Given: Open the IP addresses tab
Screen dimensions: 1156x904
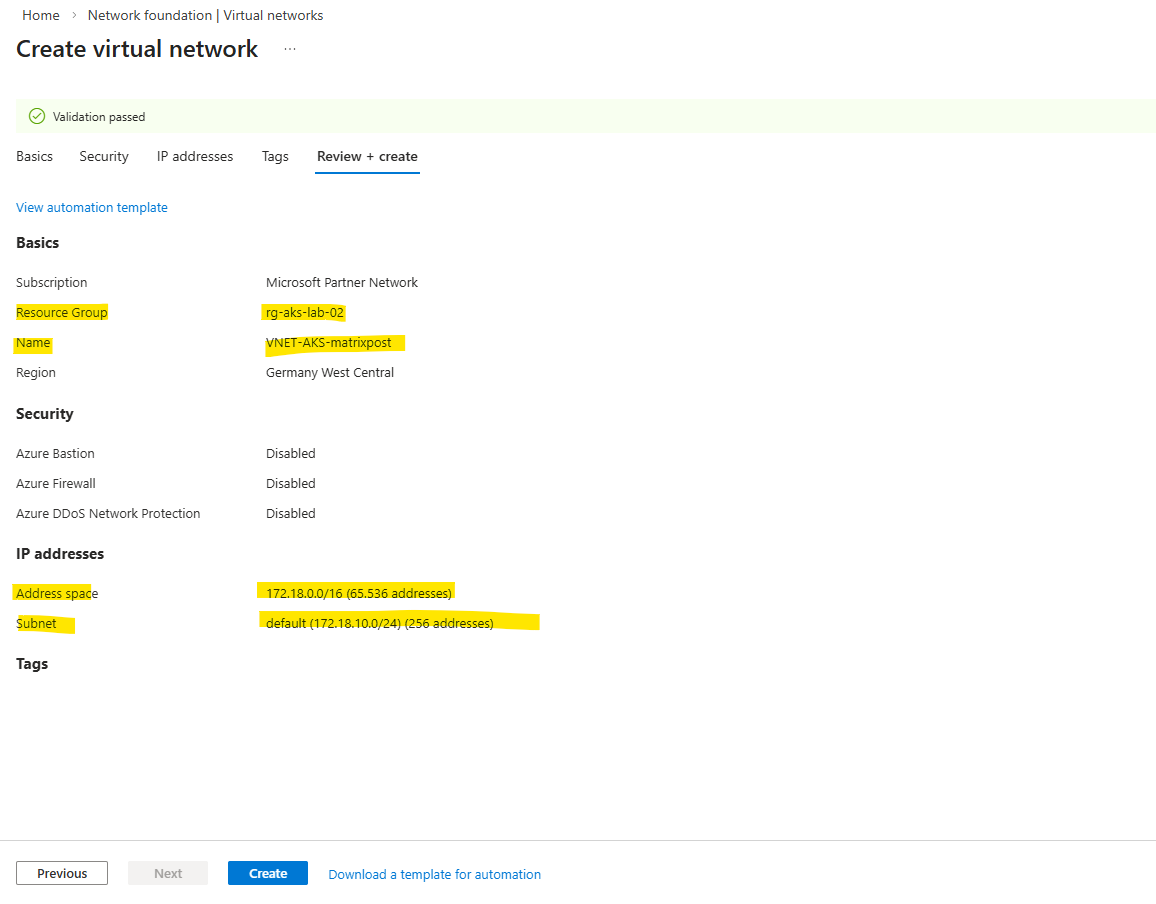Looking at the screenshot, I should click(x=195, y=157).
